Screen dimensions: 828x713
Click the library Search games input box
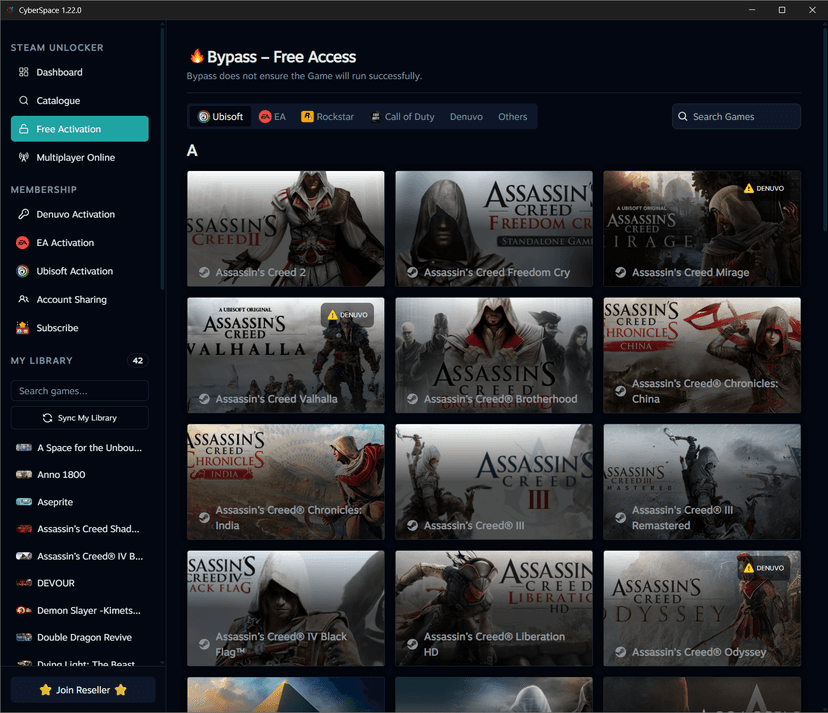click(79, 391)
